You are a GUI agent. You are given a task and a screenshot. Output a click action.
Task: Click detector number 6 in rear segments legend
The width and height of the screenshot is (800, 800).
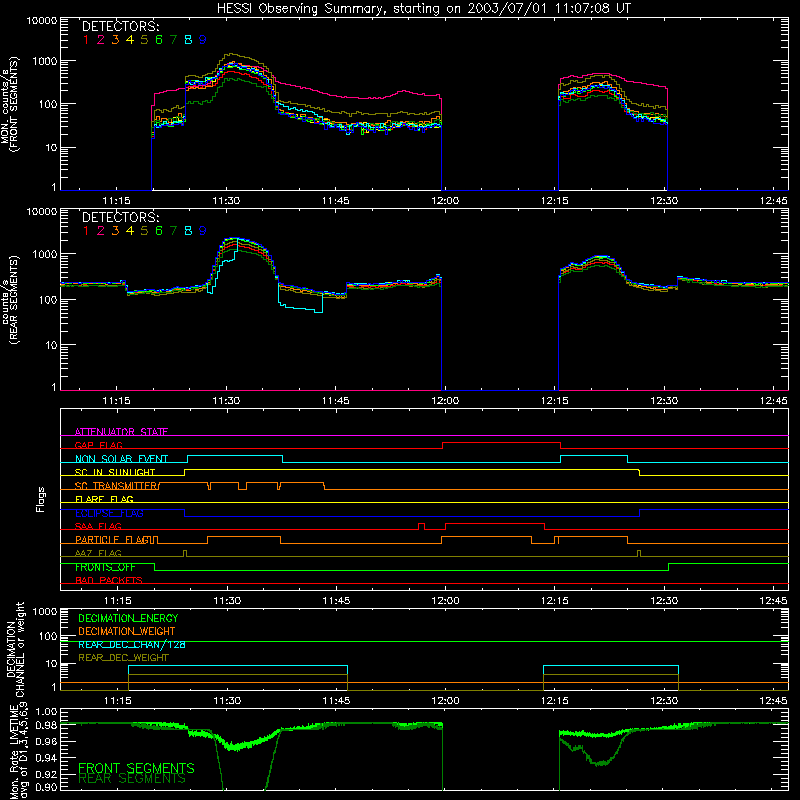(159, 231)
